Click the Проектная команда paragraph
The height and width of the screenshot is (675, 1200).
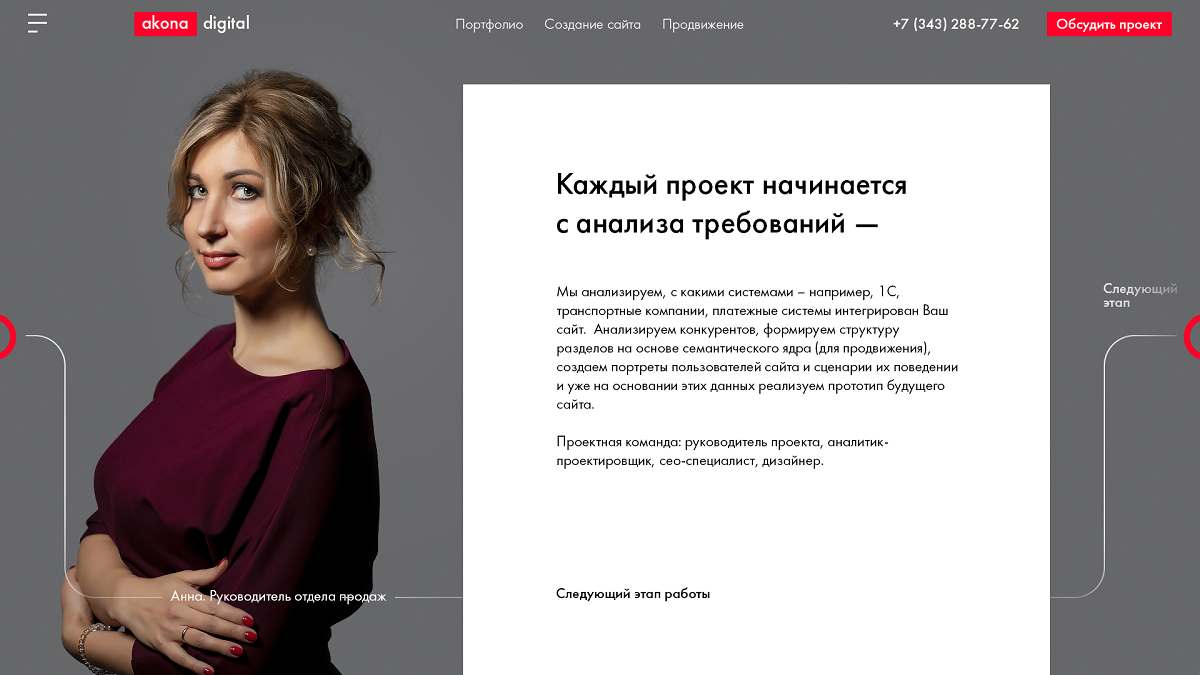pyautogui.click(x=723, y=451)
